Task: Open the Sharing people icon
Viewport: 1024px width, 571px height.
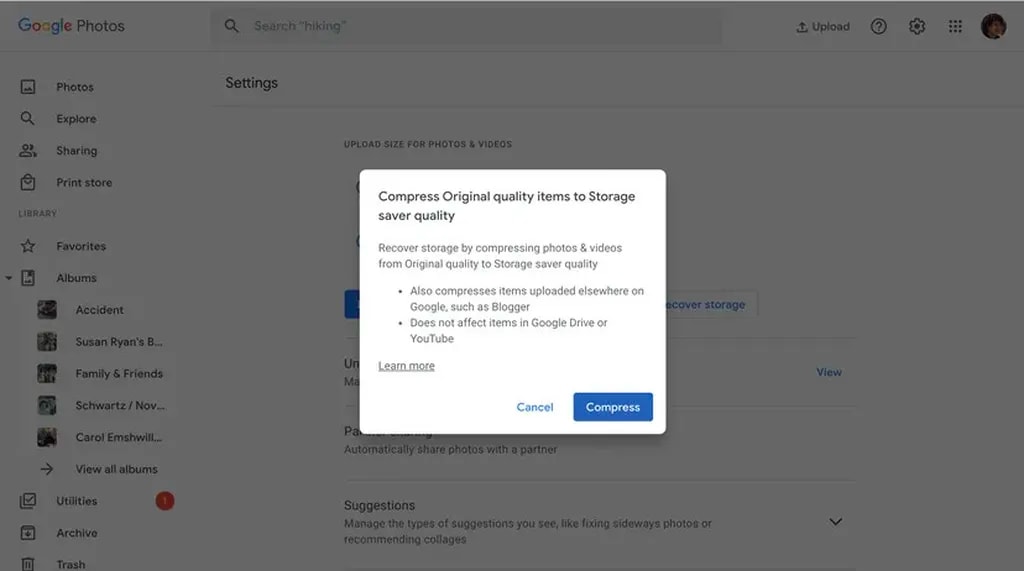Action: pos(28,151)
